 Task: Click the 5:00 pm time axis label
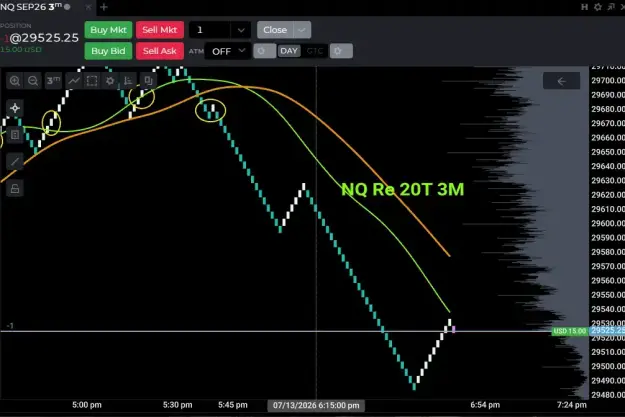tap(87, 405)
